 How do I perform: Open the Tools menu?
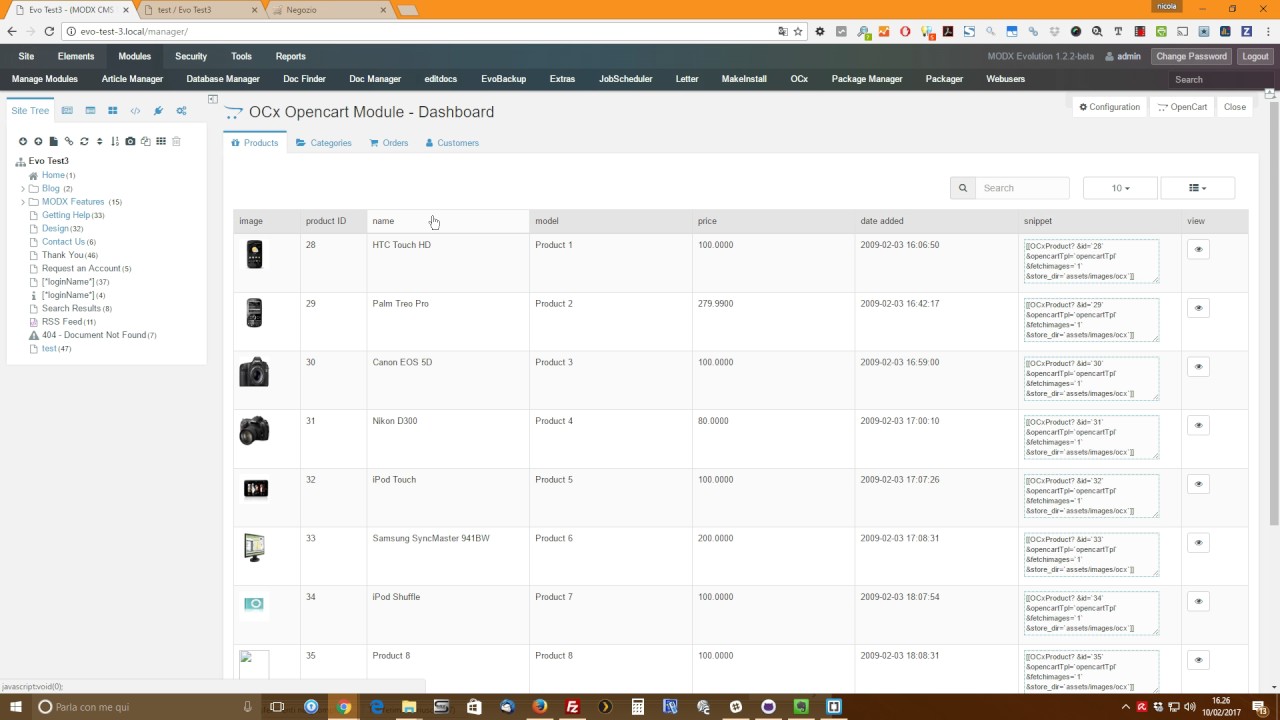click(x=241, y=56)
